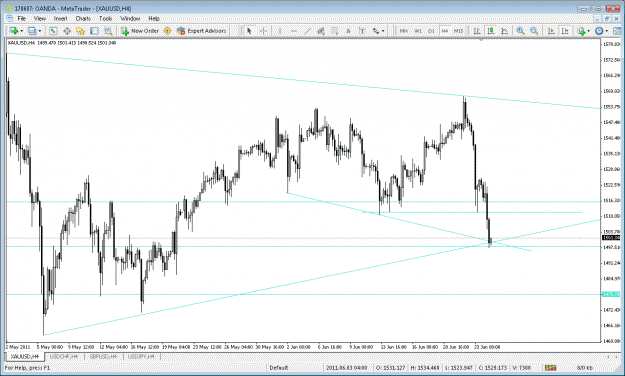This screenshot has height=376, width=625.
Task: Click the '23 Jun 08:00' time axis label
Action: click(487, 347)
